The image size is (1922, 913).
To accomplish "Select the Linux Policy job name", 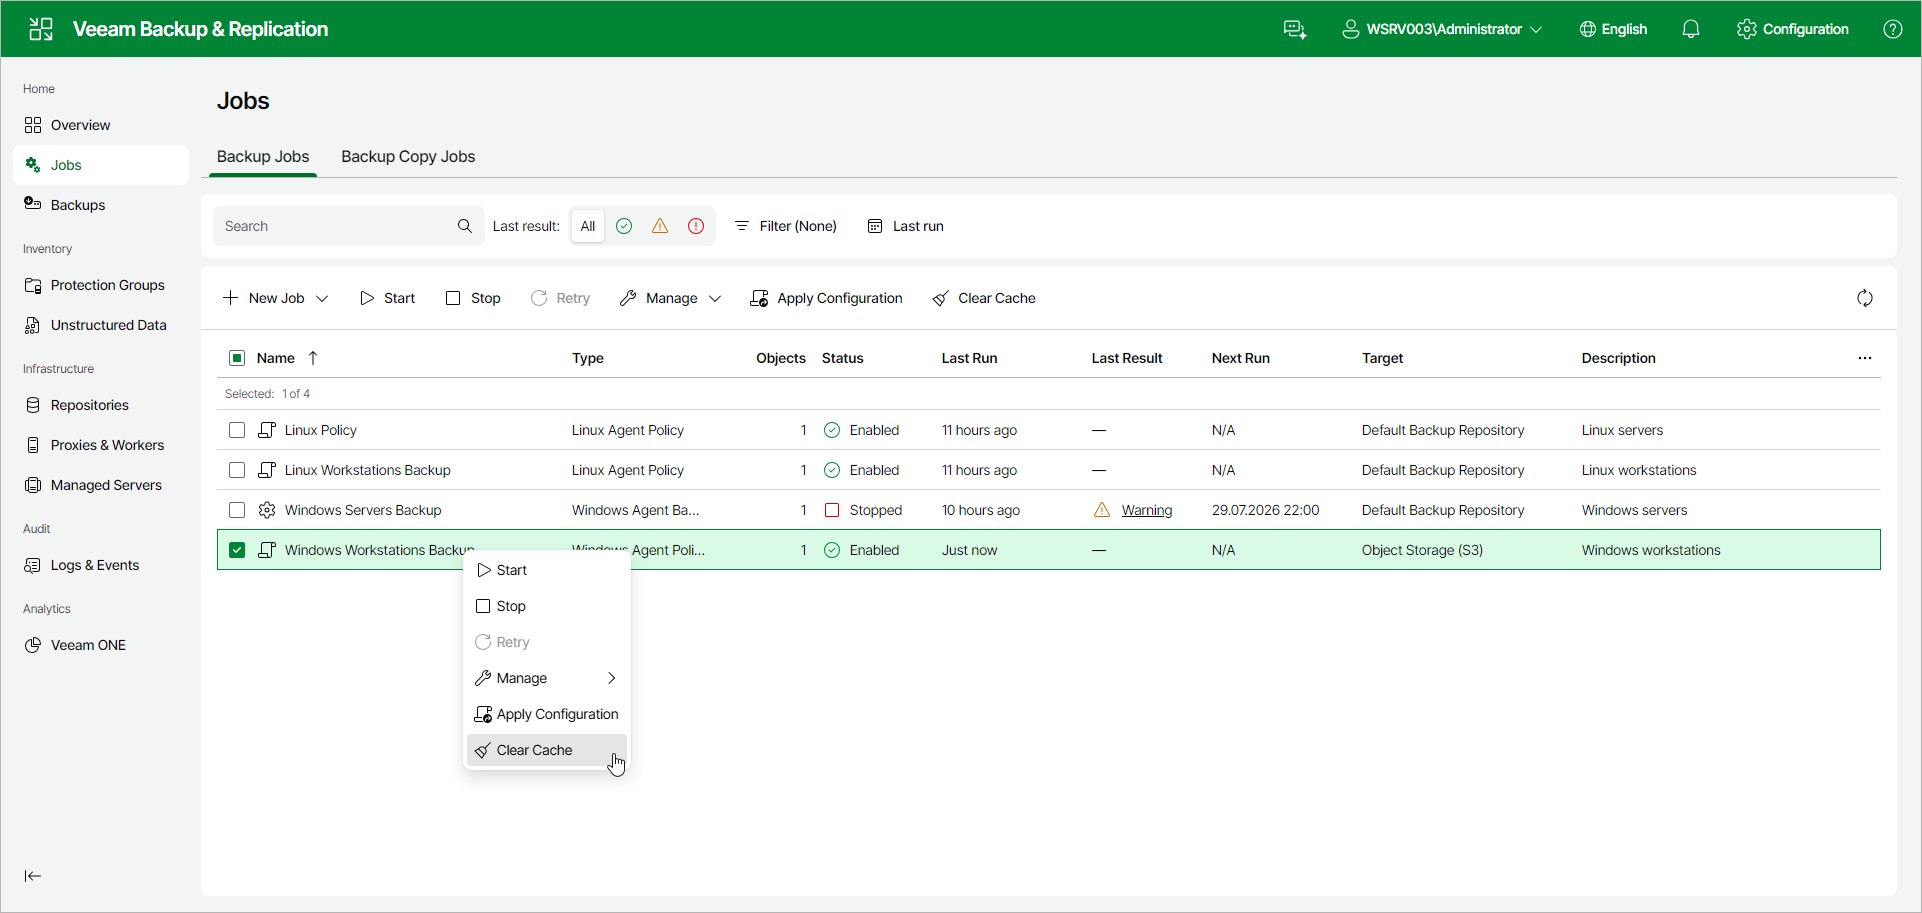I will click(x=321, y=430).
